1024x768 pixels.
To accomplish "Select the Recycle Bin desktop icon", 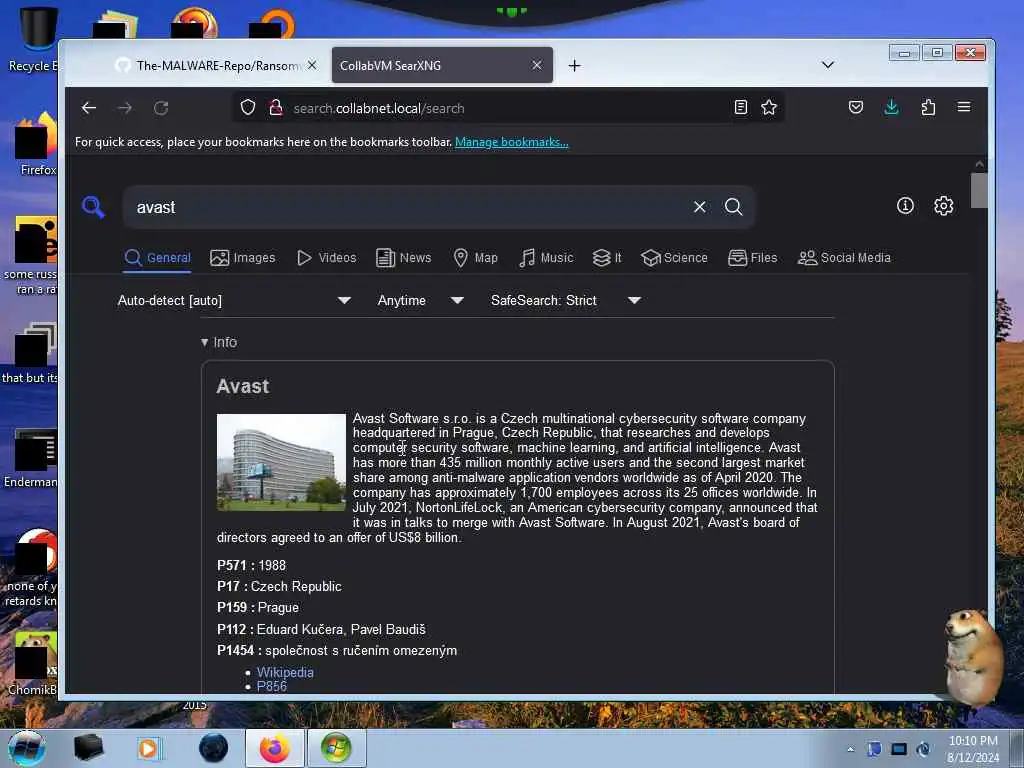I will pyautogui.click(x=34, y=39).
